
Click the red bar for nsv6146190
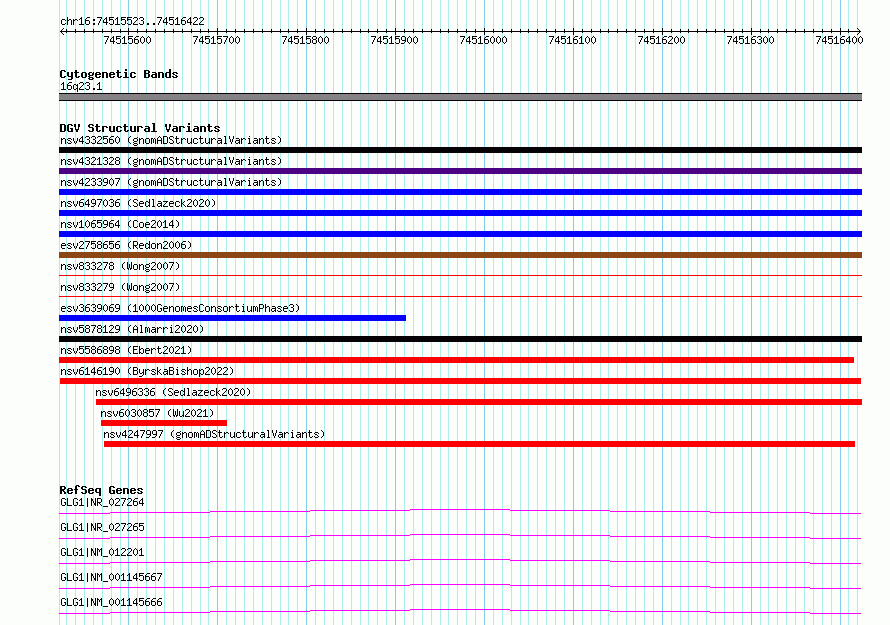460,381
